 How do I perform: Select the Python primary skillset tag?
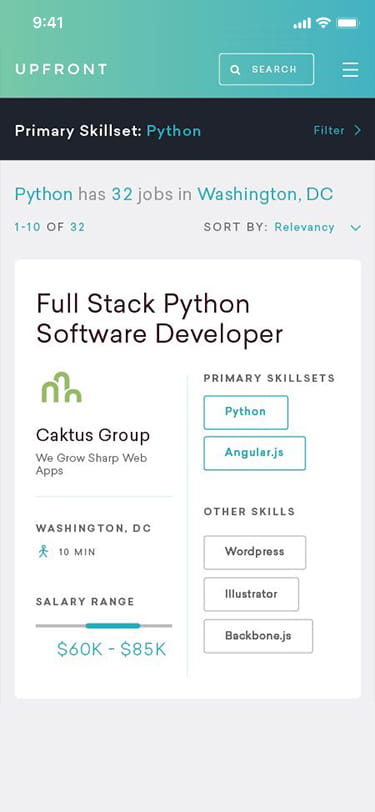(246, 412)
